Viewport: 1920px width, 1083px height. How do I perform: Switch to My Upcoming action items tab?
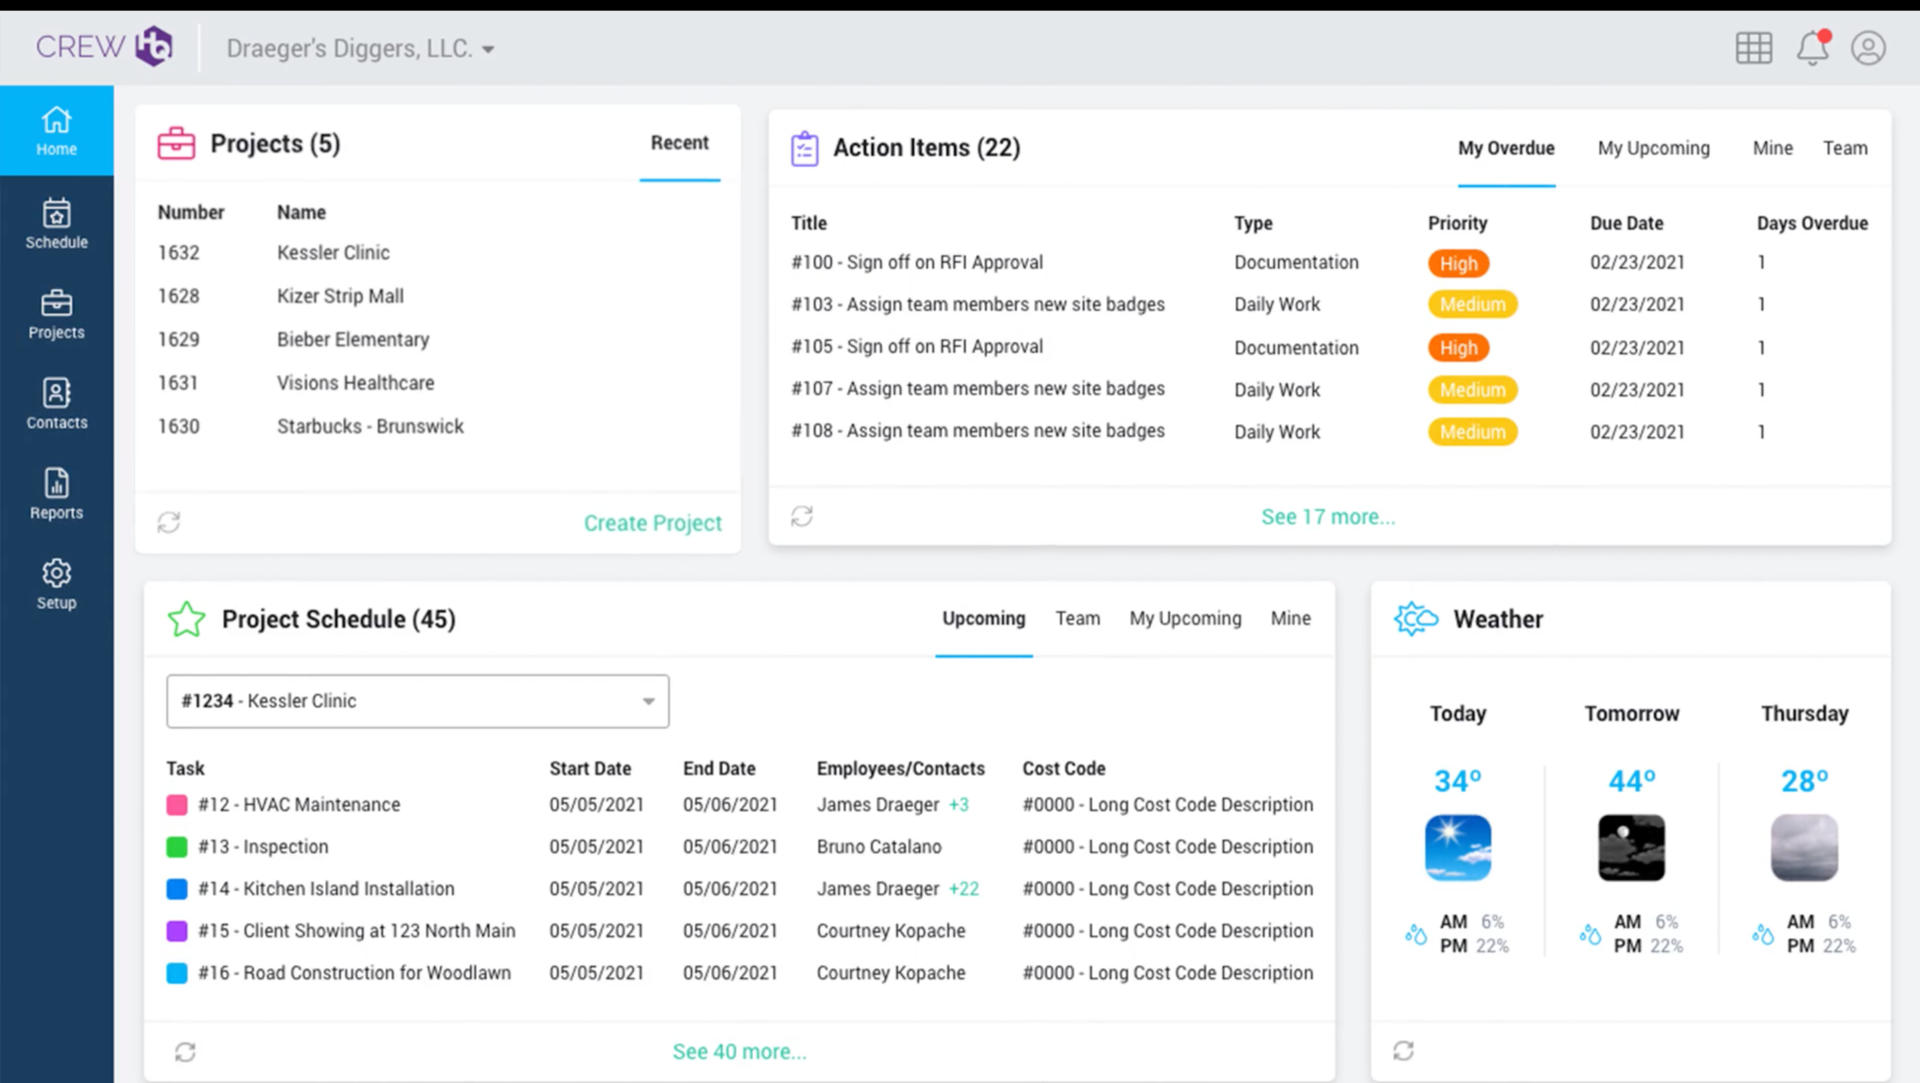[1653, 148]
